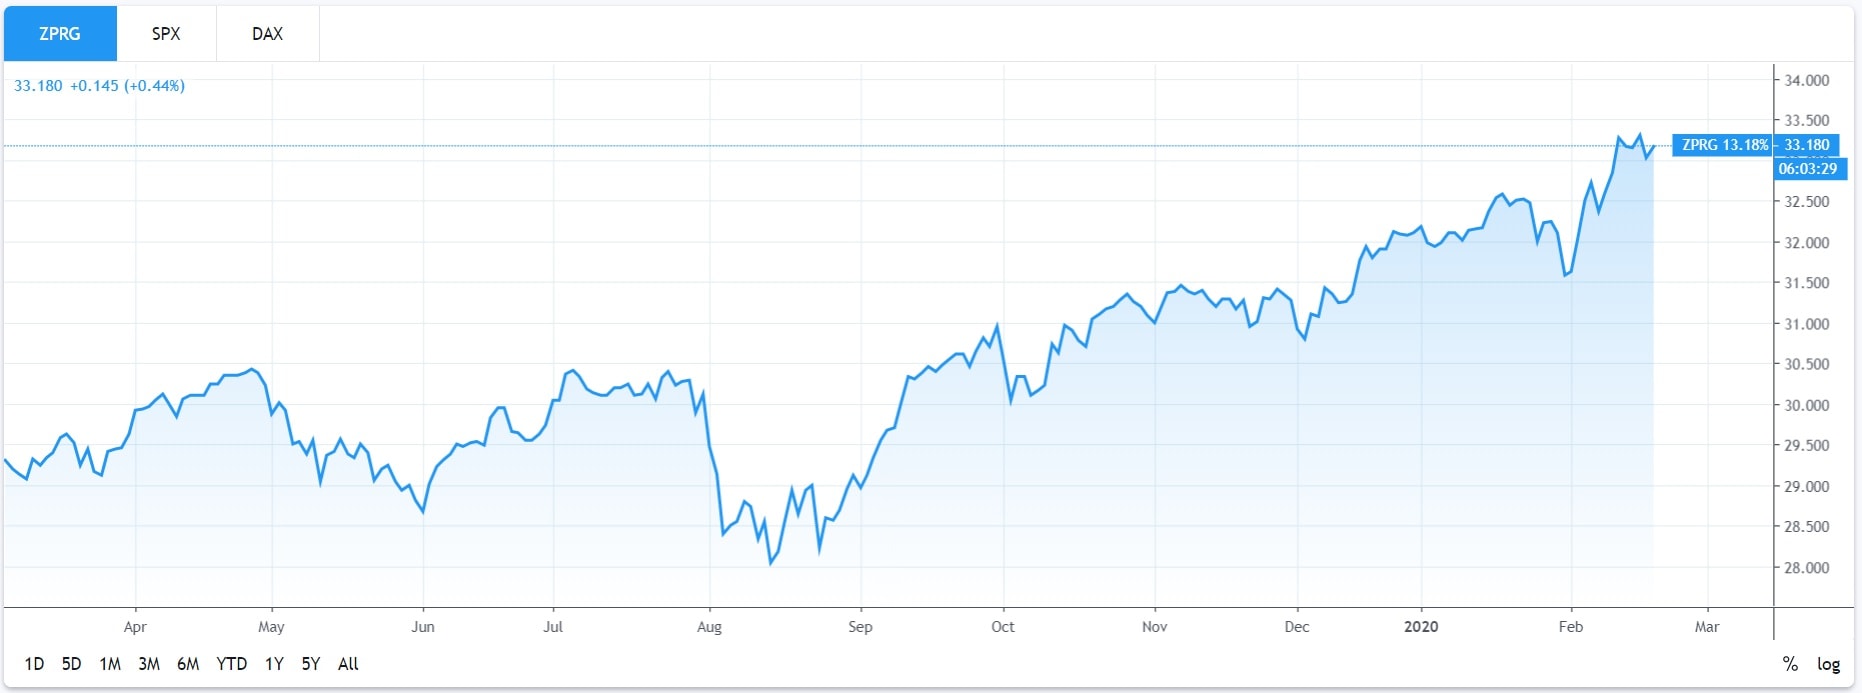Toggle logarithmic scale with log
The height and width of the screenshot is (693, 1862).
(1829, 664)
